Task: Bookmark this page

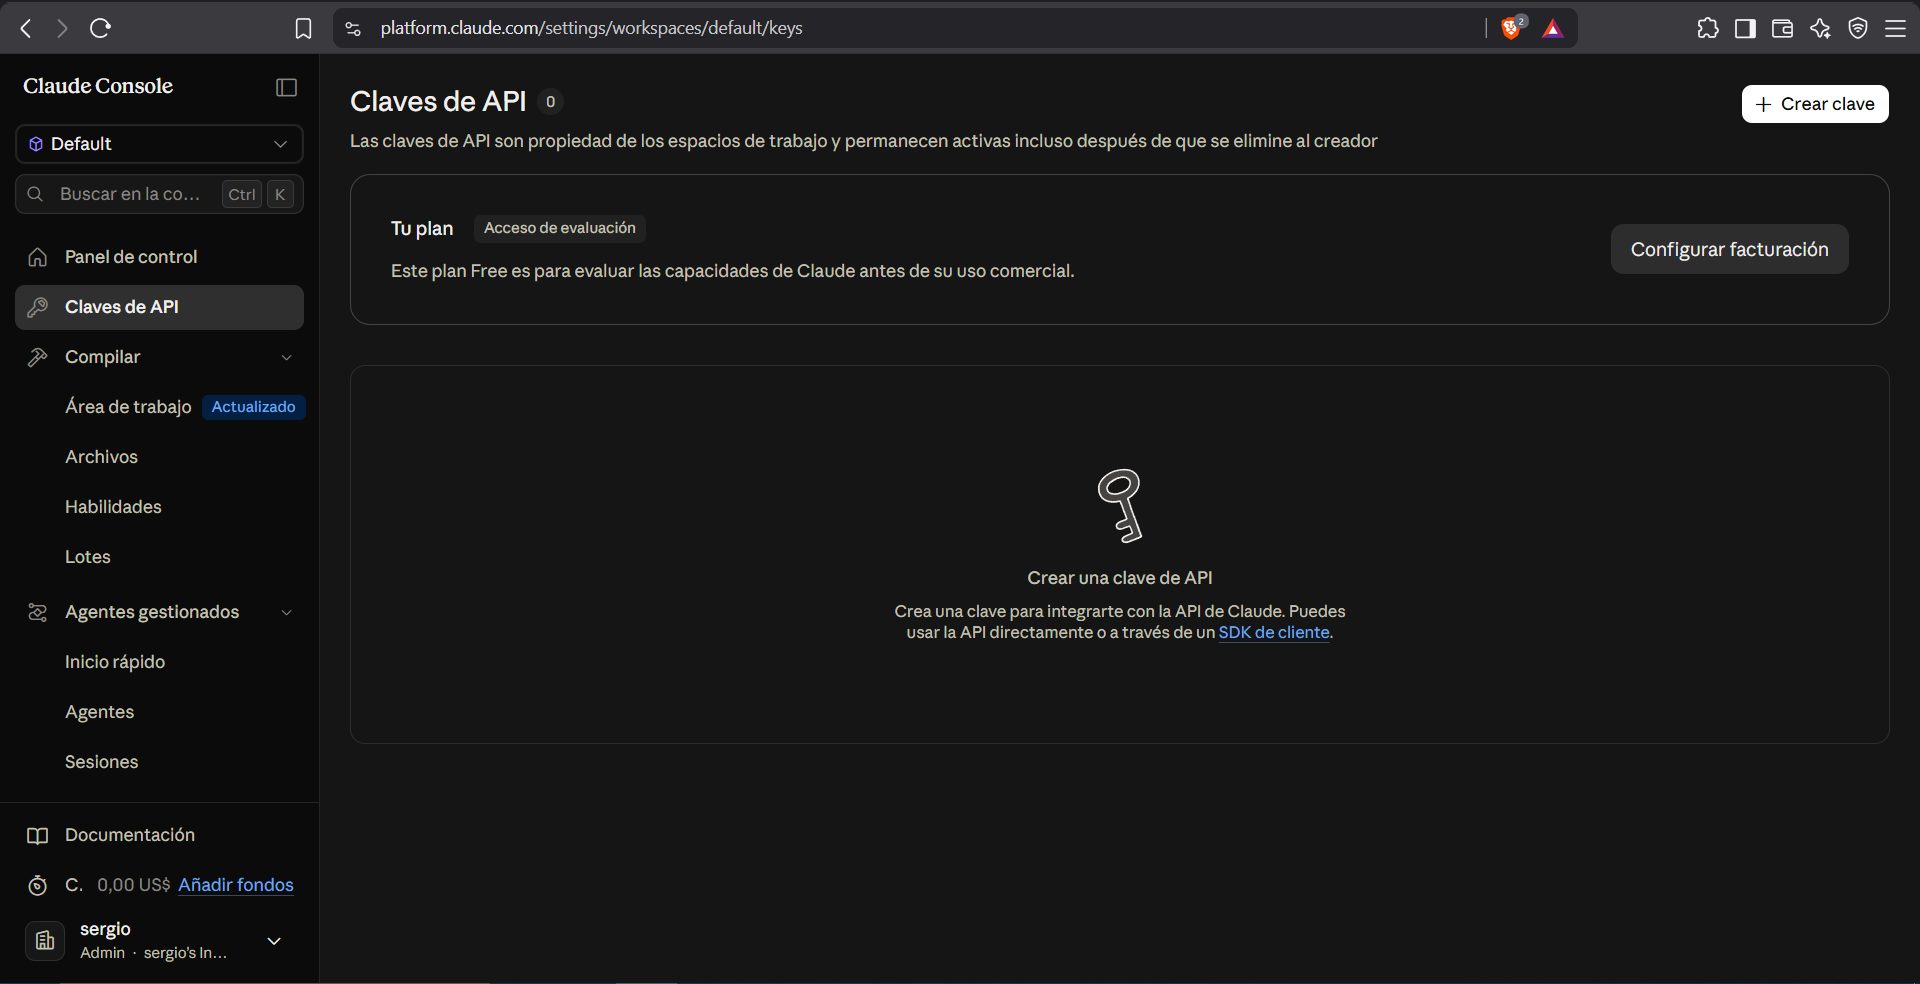Action: click(303, 28)
